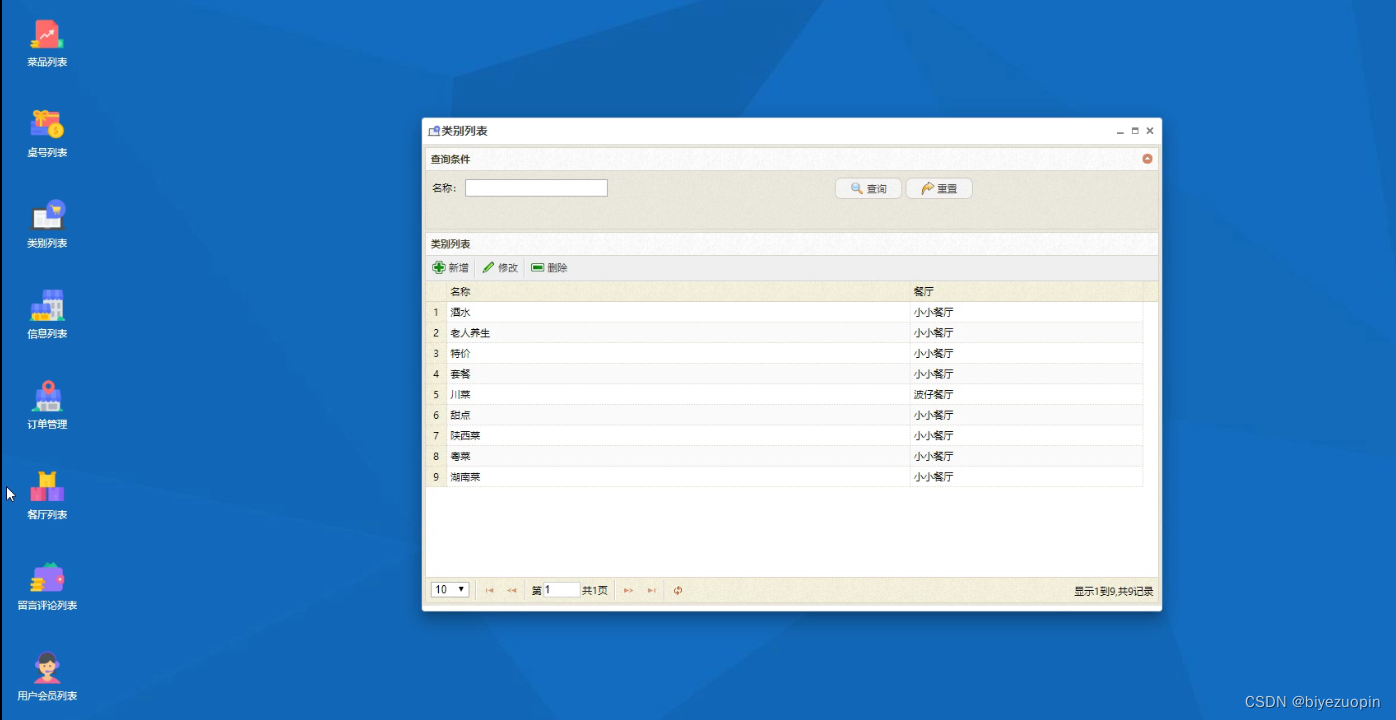
Task: Select the 酒水 row
Action: point(784,312)
